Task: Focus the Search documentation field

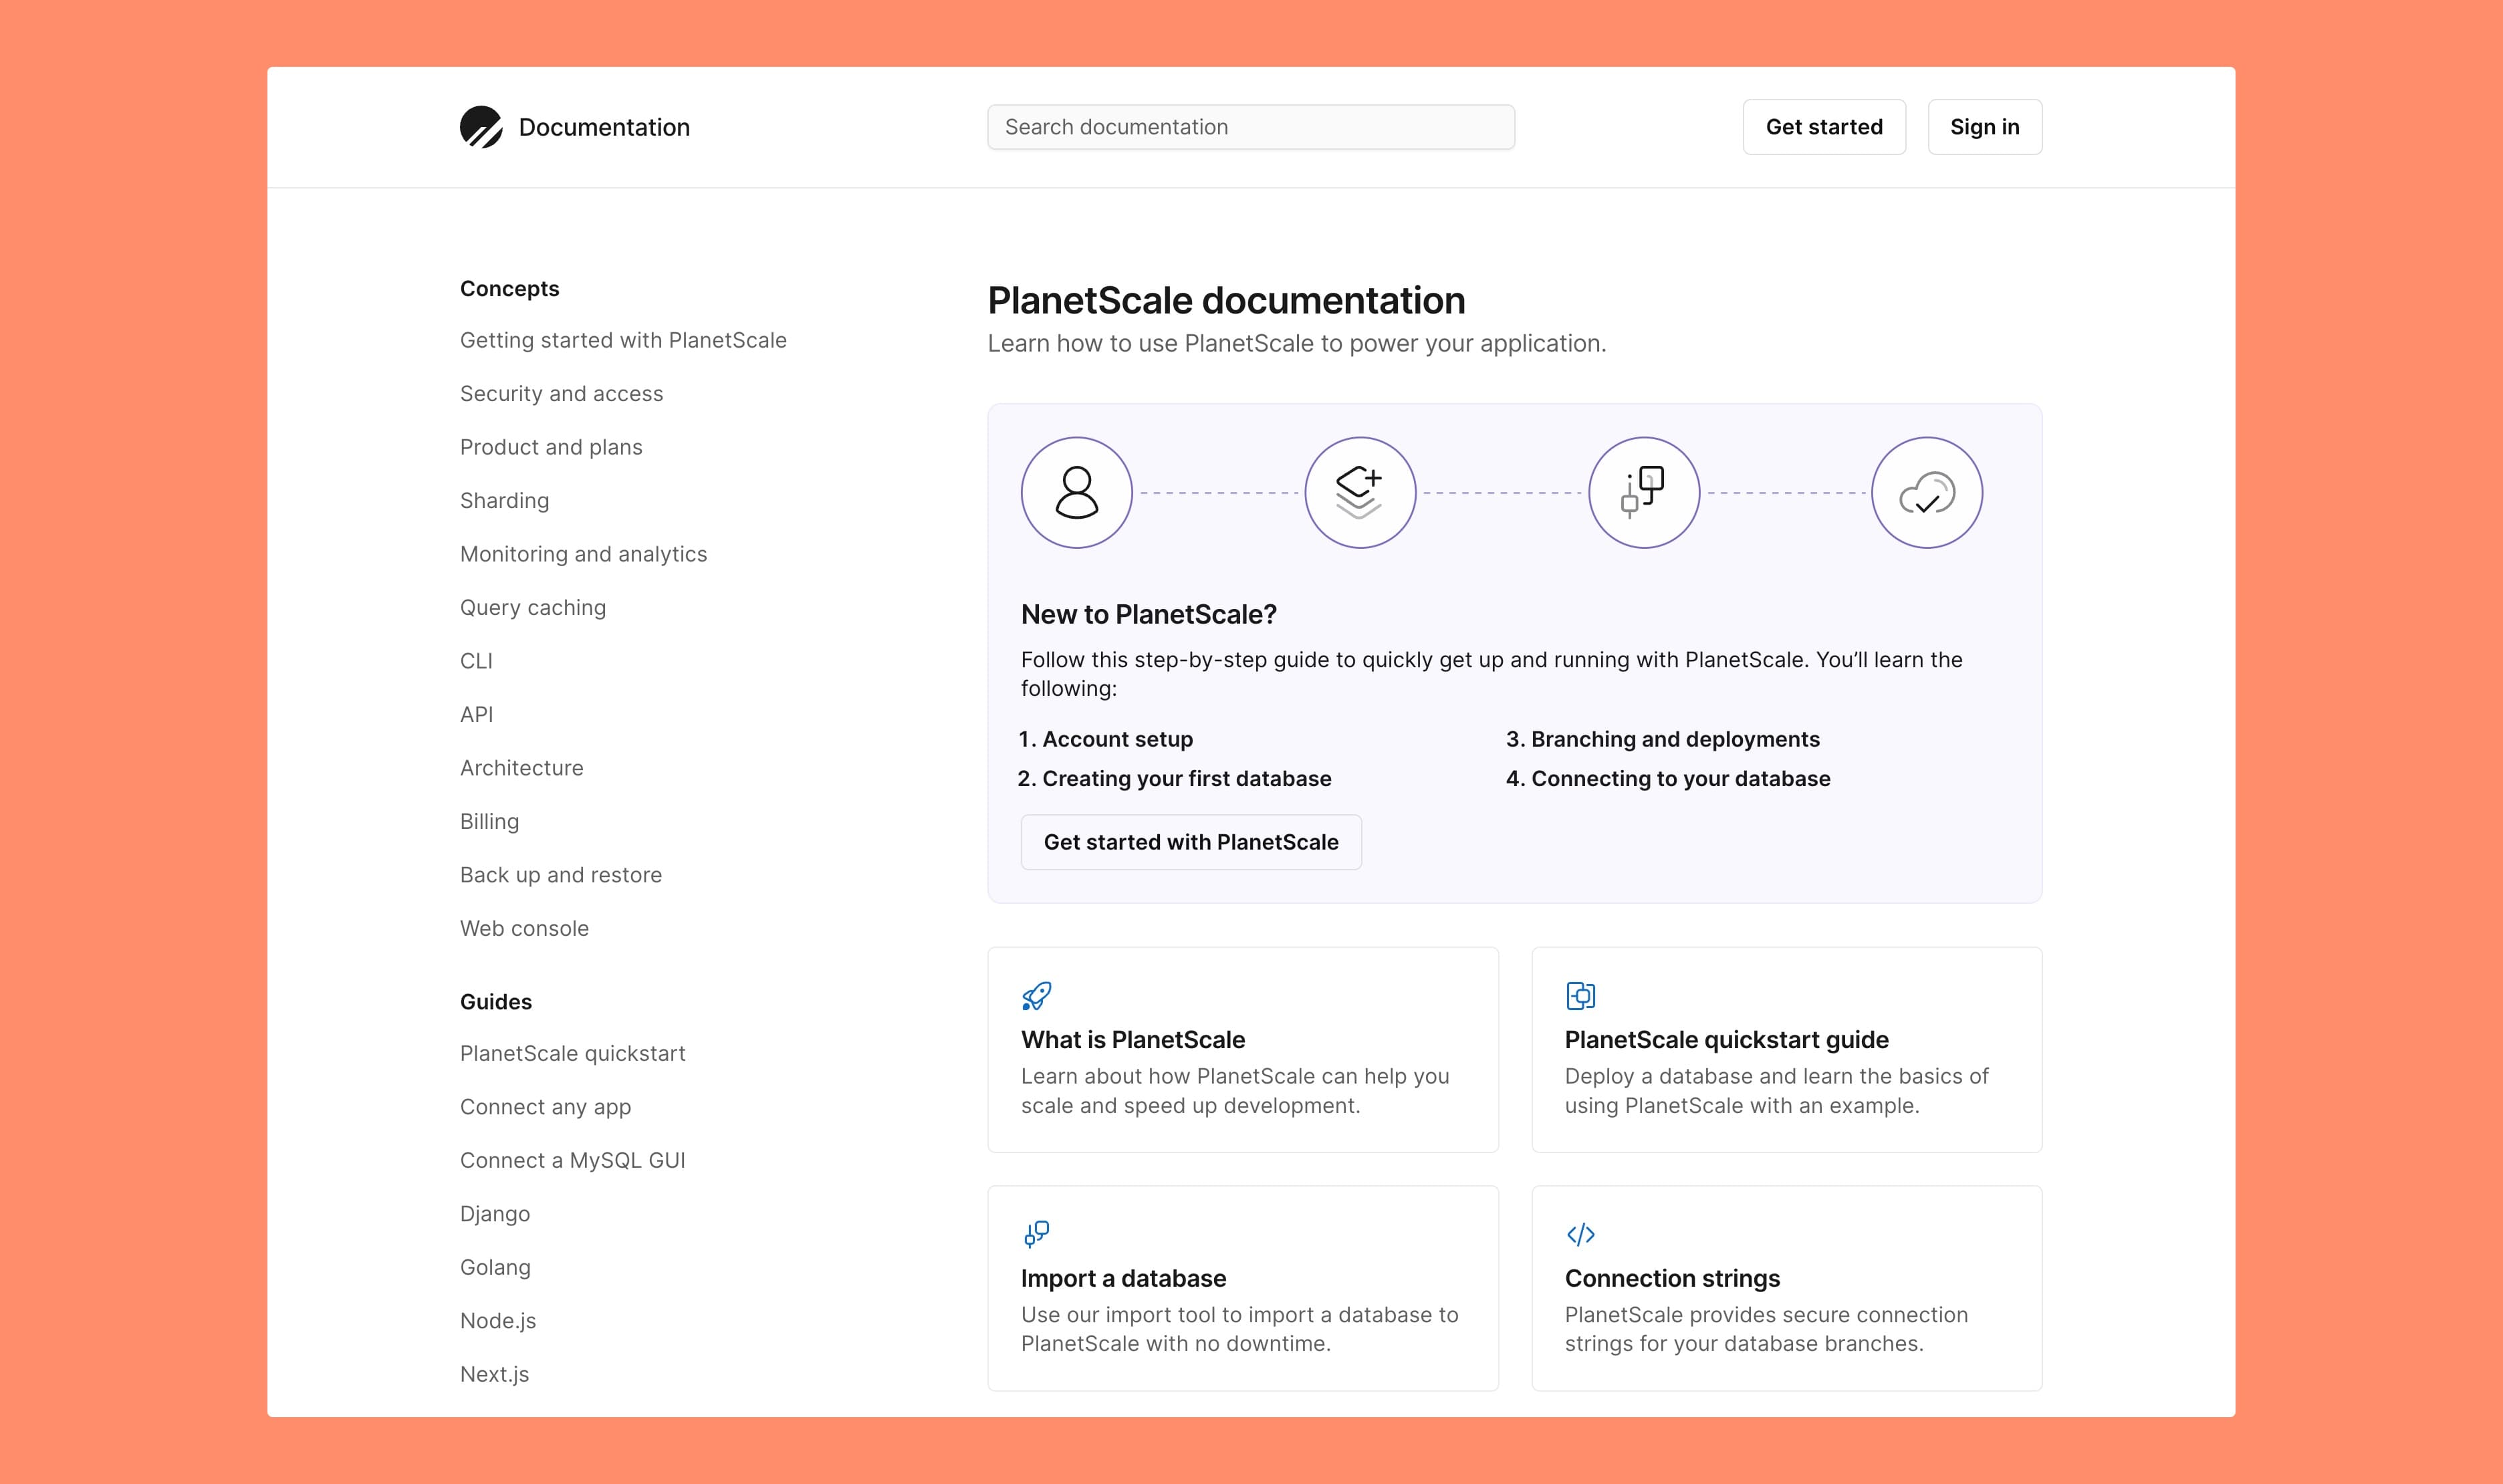Action: [1250, 127]
